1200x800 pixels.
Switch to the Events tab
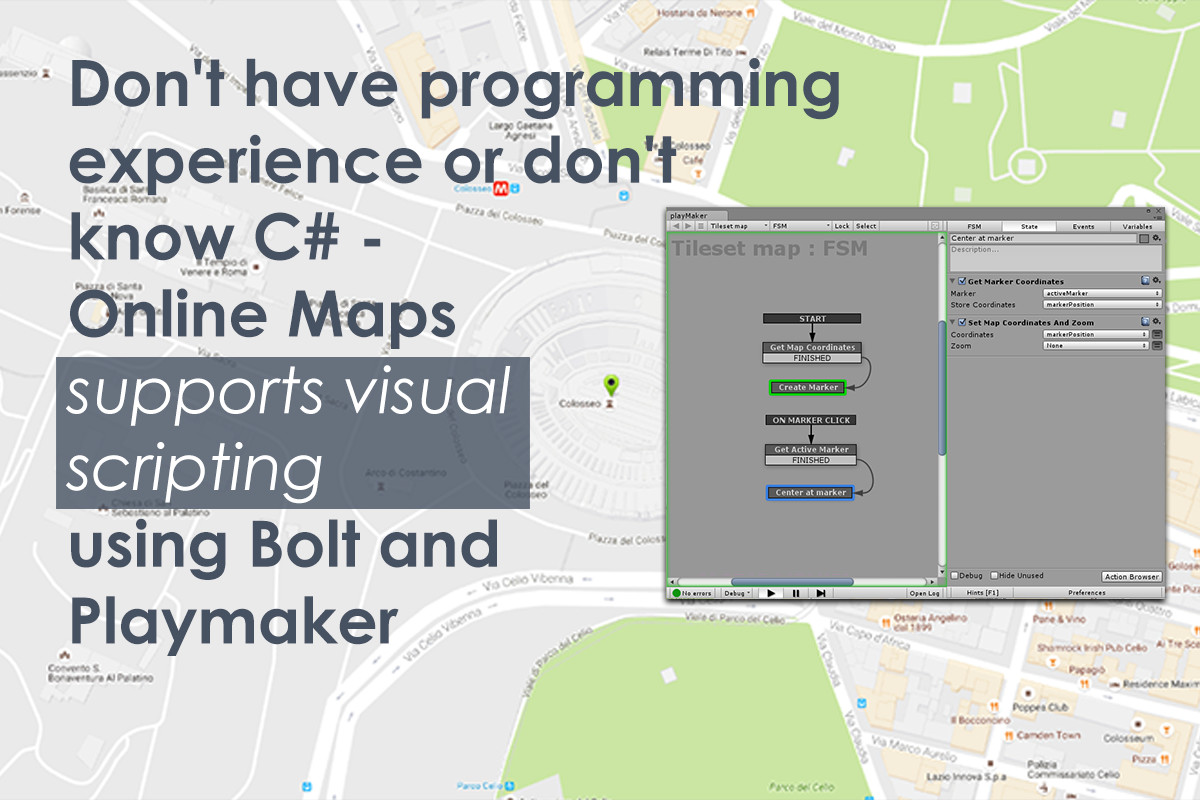[1083, 226]
